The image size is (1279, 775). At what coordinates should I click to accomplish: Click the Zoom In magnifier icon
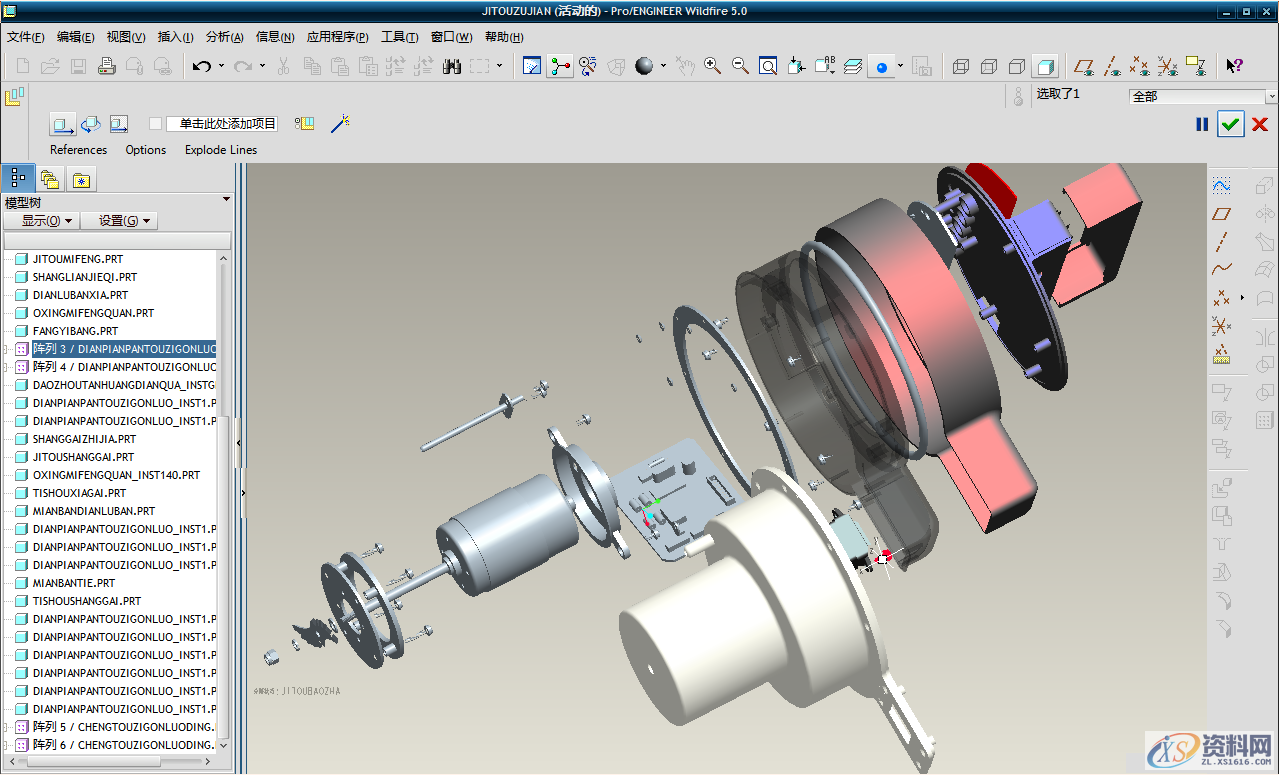[712, 66]
